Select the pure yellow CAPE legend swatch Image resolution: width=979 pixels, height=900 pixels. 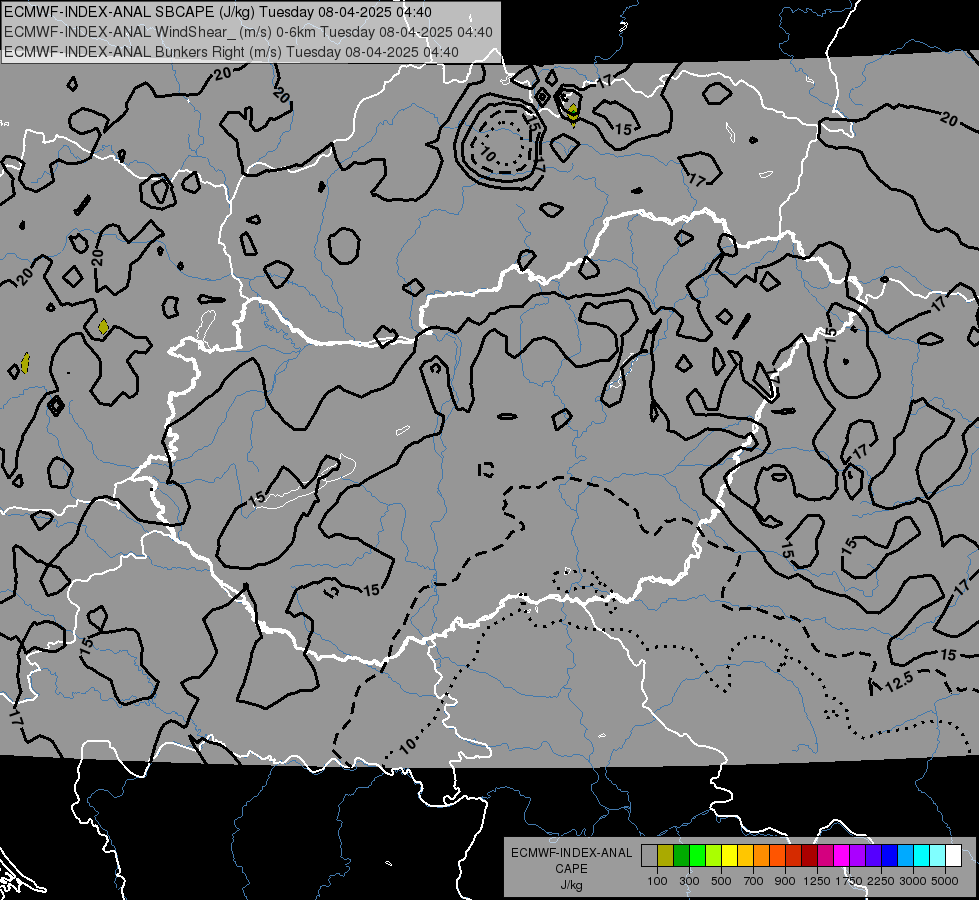pos(729,856)
